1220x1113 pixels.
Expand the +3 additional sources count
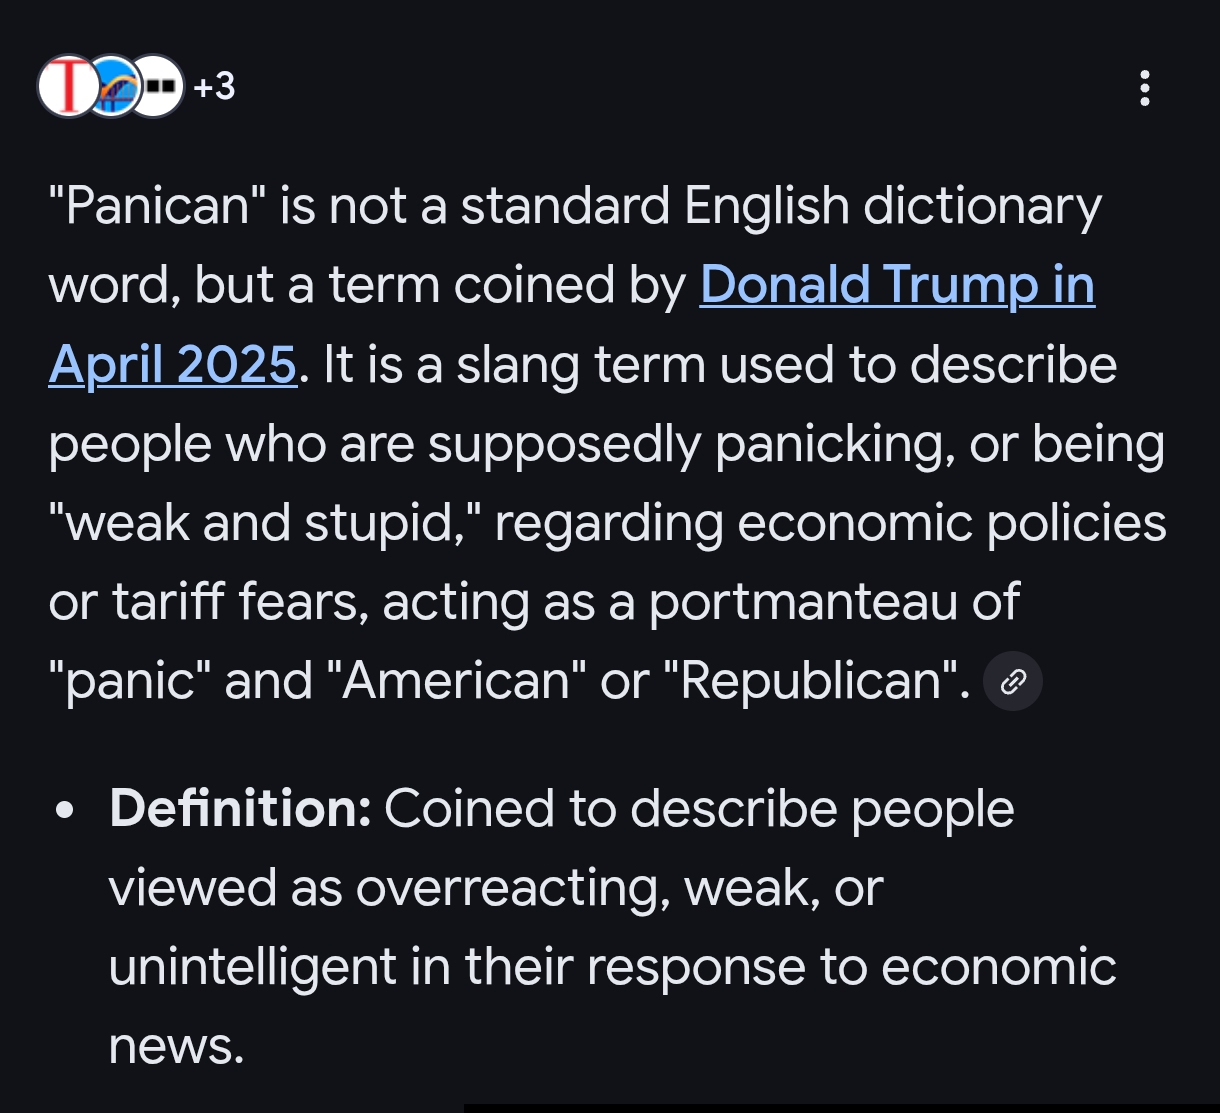(214, 87)
